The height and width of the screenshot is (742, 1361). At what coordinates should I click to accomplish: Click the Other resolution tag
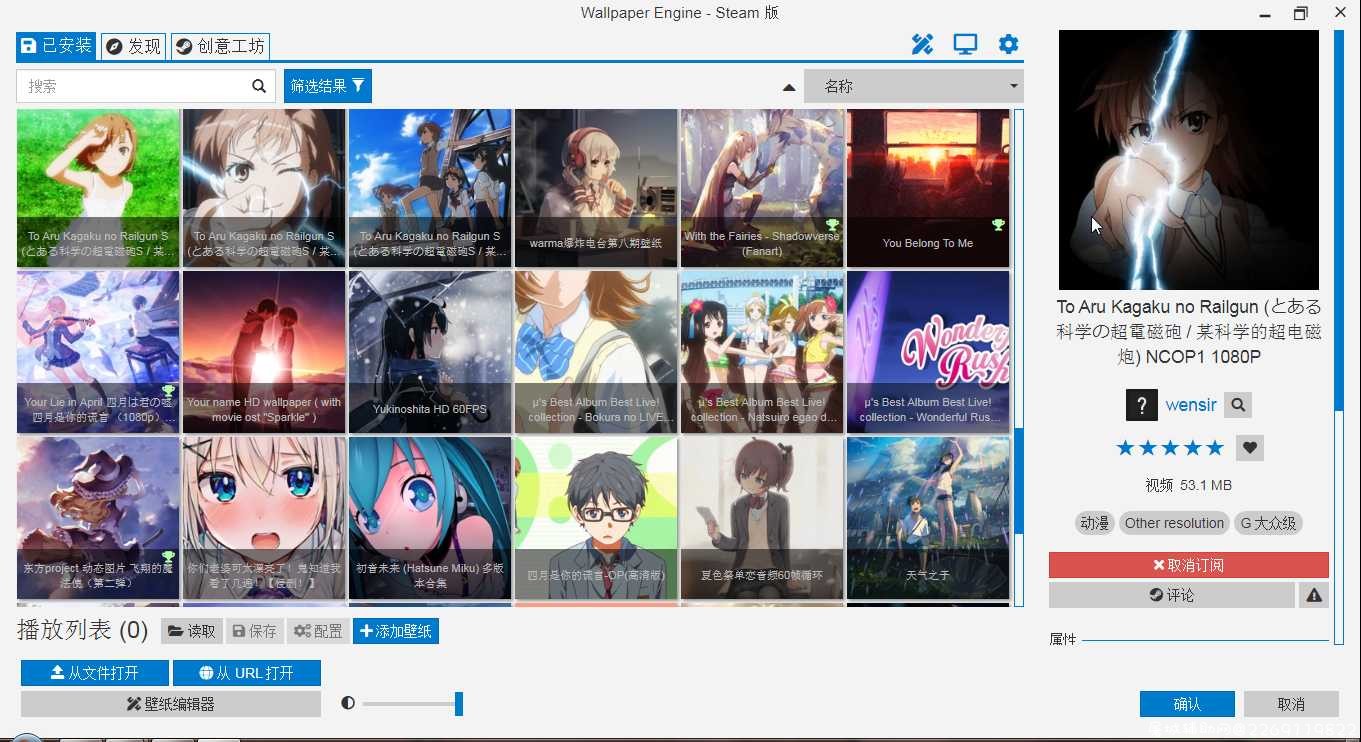pyautogui.click(x=1174, y=523)
